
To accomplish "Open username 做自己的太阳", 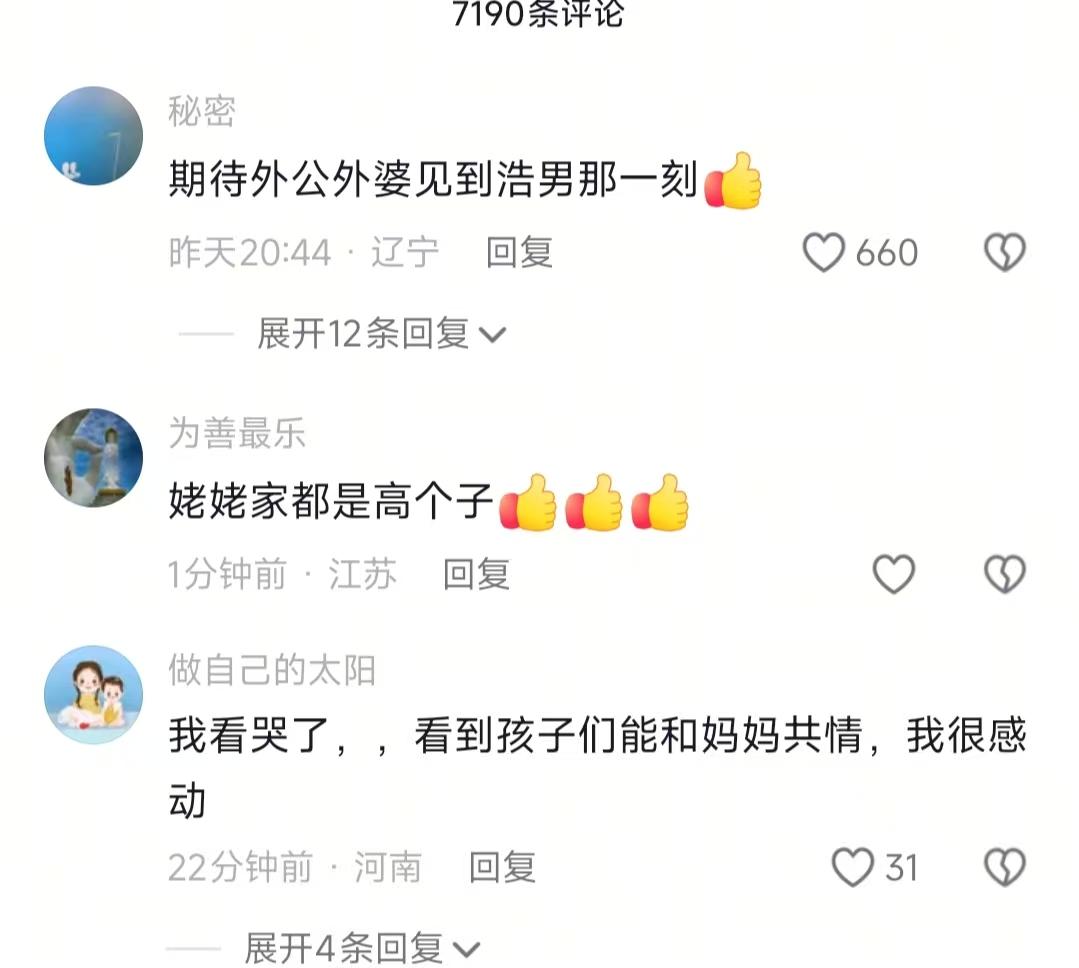I will point(272,670).
